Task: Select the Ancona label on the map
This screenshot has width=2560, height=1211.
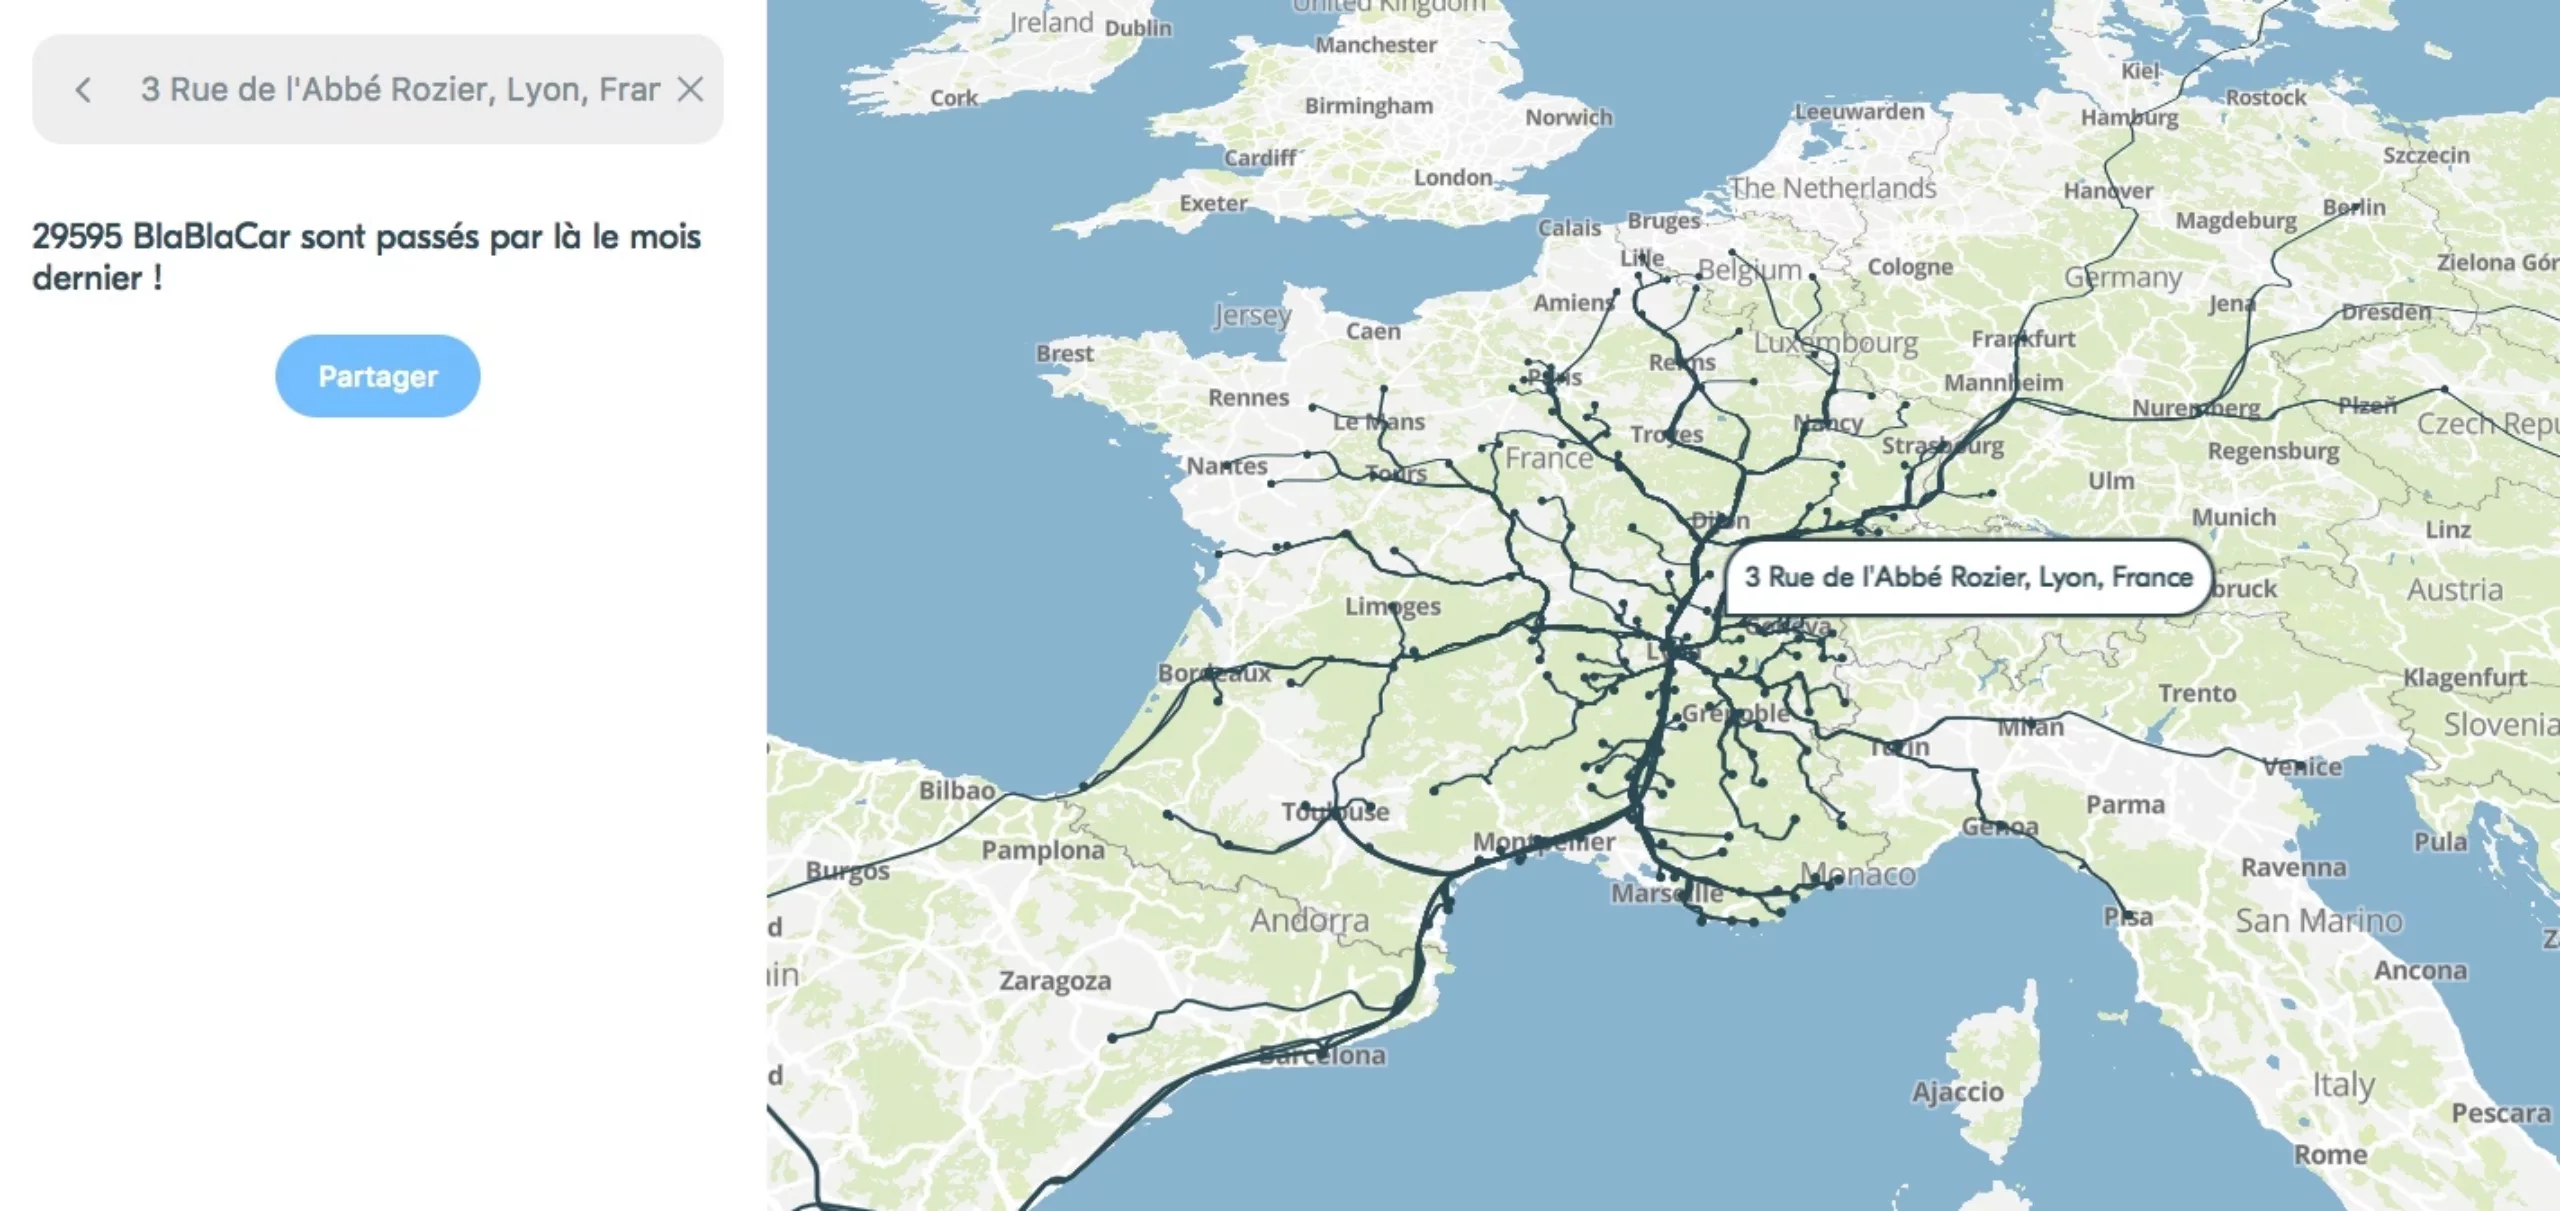Action: pos(2420,971)
